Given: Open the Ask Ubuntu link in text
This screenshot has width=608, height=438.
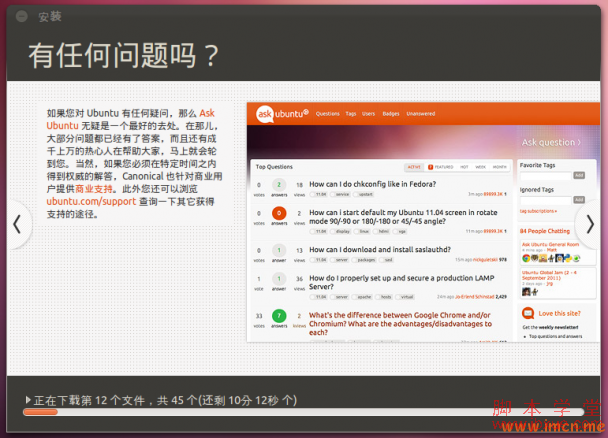Looking at the screenshot, I should click(x=207, y=113).
